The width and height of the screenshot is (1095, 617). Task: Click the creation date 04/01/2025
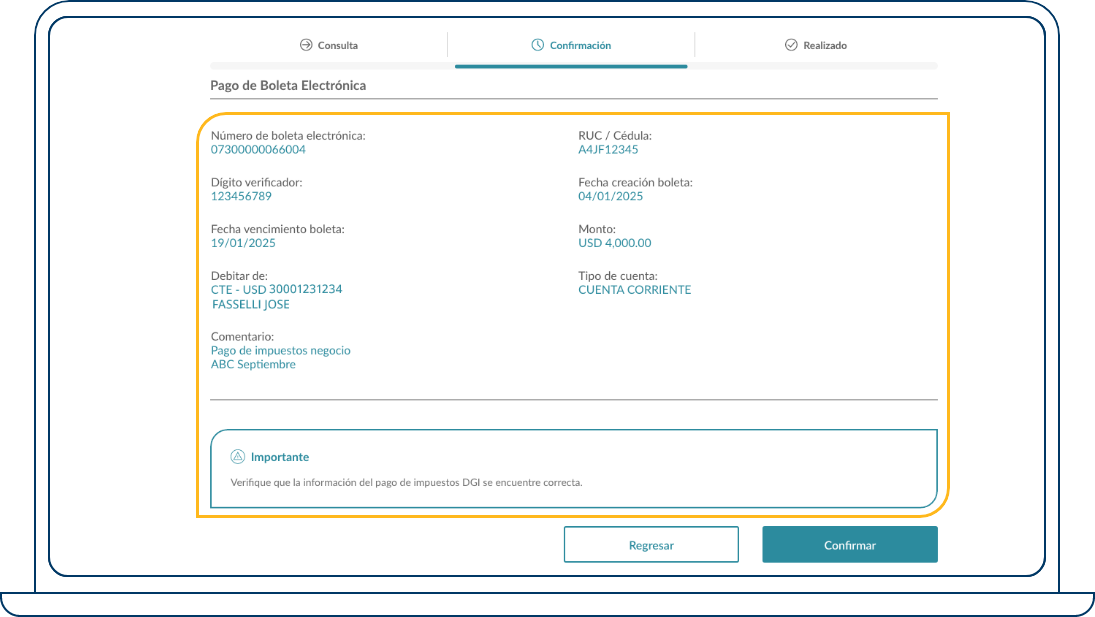(x=610, y=197)
